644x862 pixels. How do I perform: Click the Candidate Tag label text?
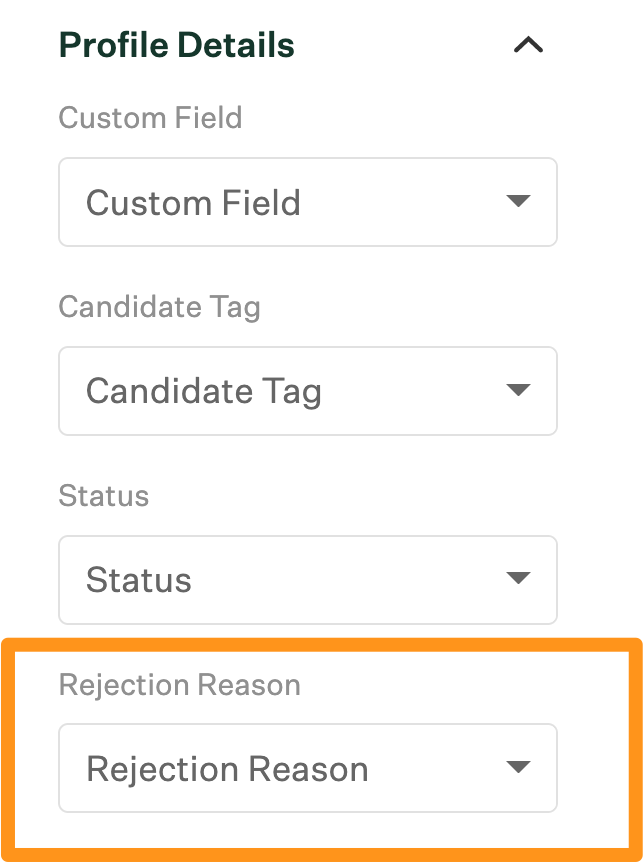coord(159,307)
